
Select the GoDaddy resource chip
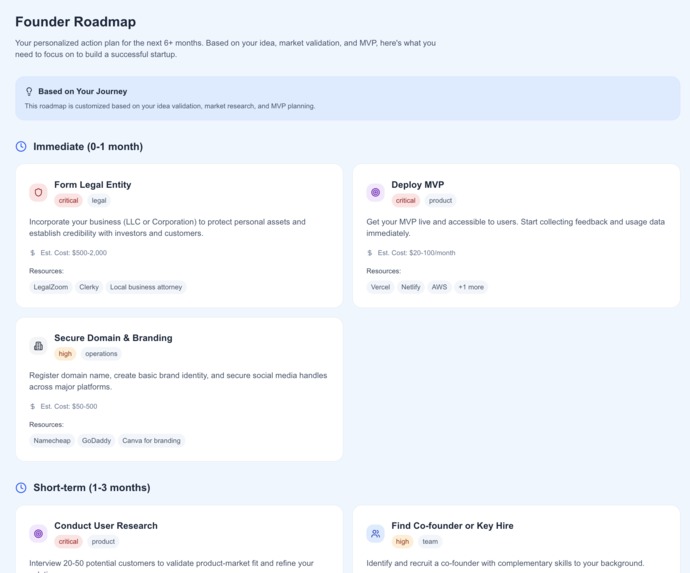click(x=96, y=441)
